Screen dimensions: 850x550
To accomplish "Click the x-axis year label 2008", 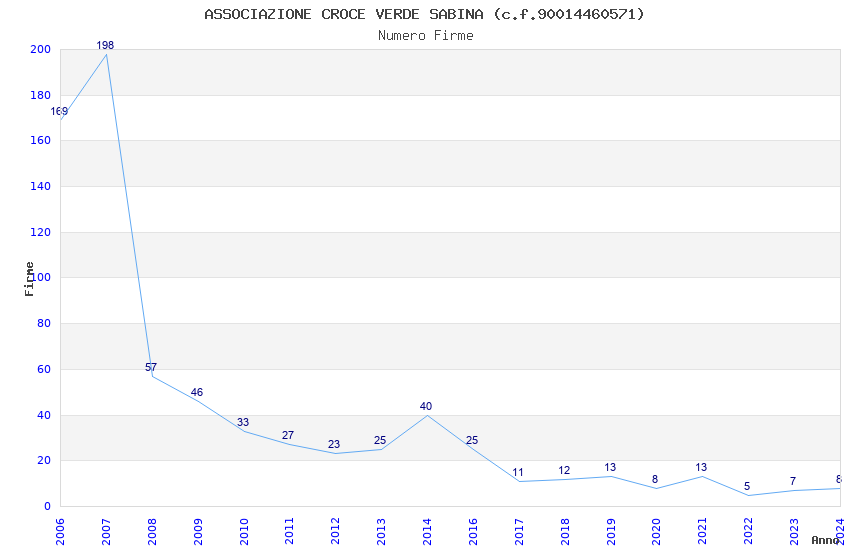I will pyautogui.click(x=152, y=532).
